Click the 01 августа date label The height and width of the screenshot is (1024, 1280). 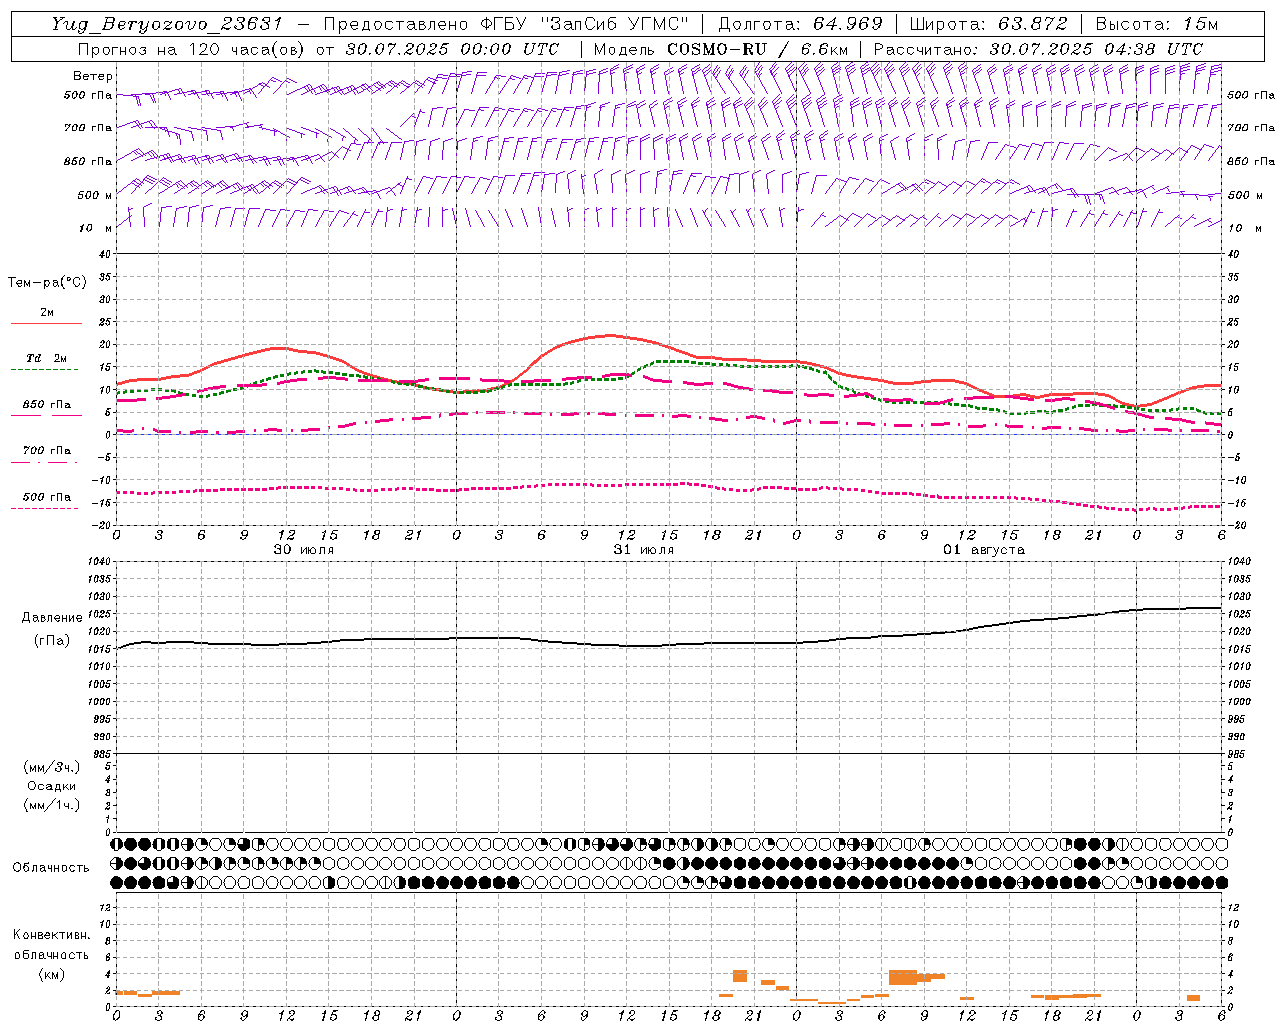pos(984,550)
